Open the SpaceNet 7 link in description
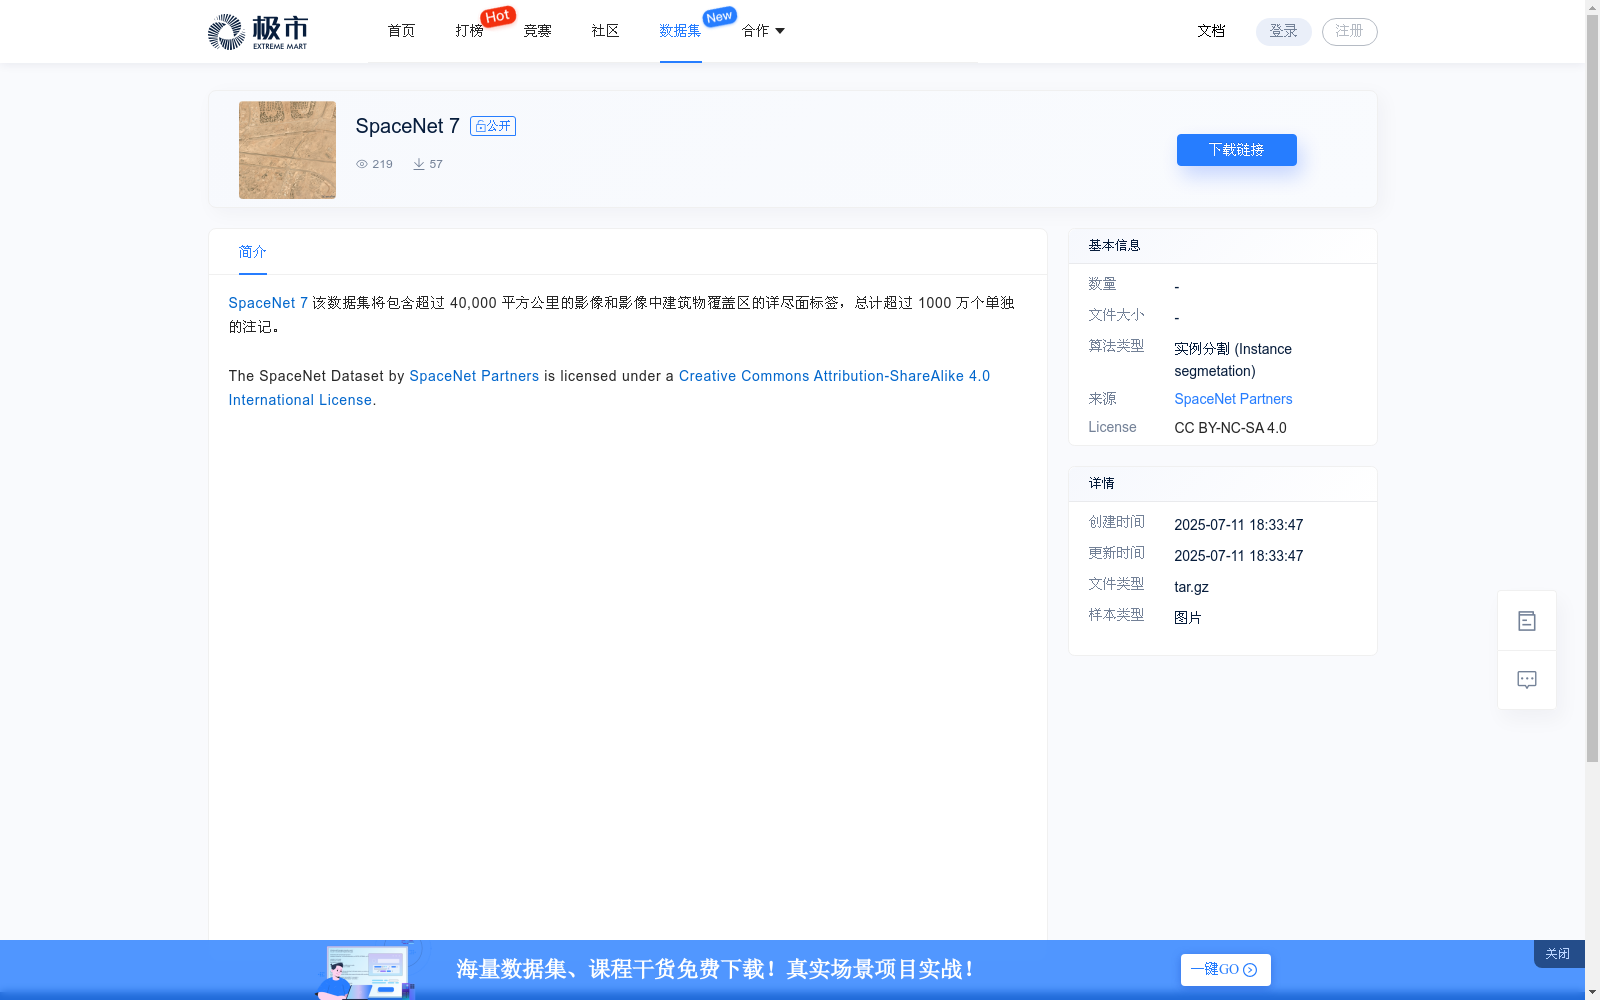The image size is (1600, 1000). [268, 303]
